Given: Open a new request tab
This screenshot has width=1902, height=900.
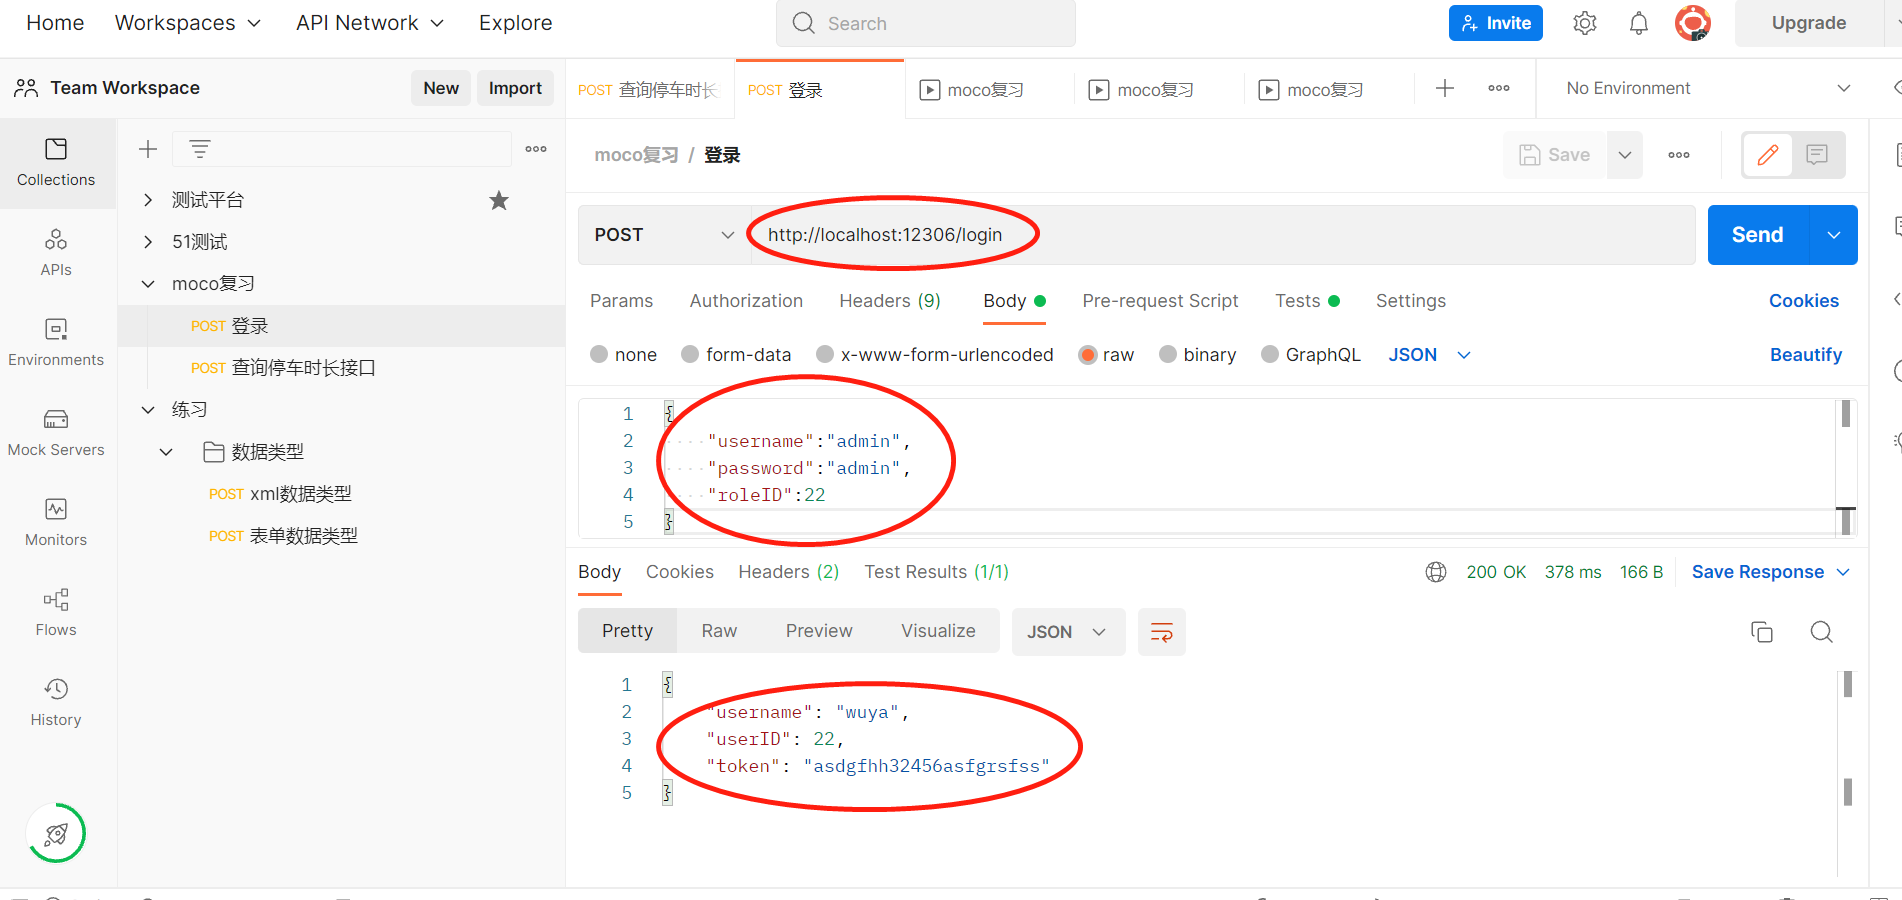Looking at the screenshot, I should coord(1444,89).
